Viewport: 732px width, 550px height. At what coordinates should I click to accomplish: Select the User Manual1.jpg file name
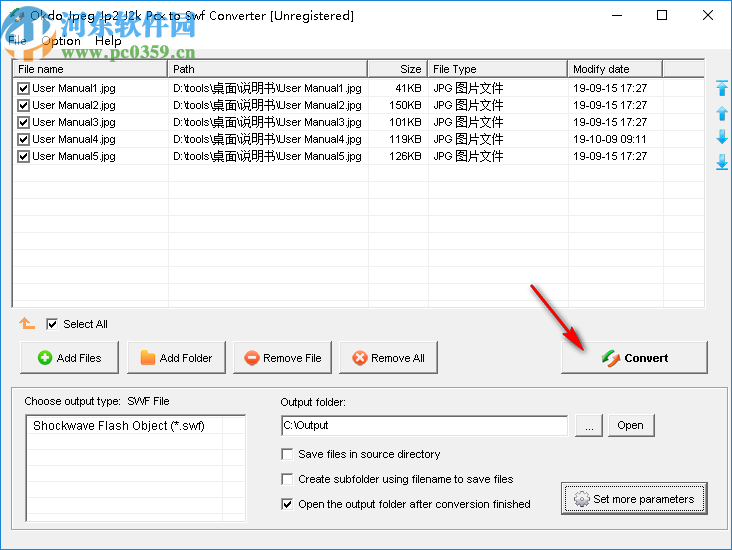(x=74, y=88)
